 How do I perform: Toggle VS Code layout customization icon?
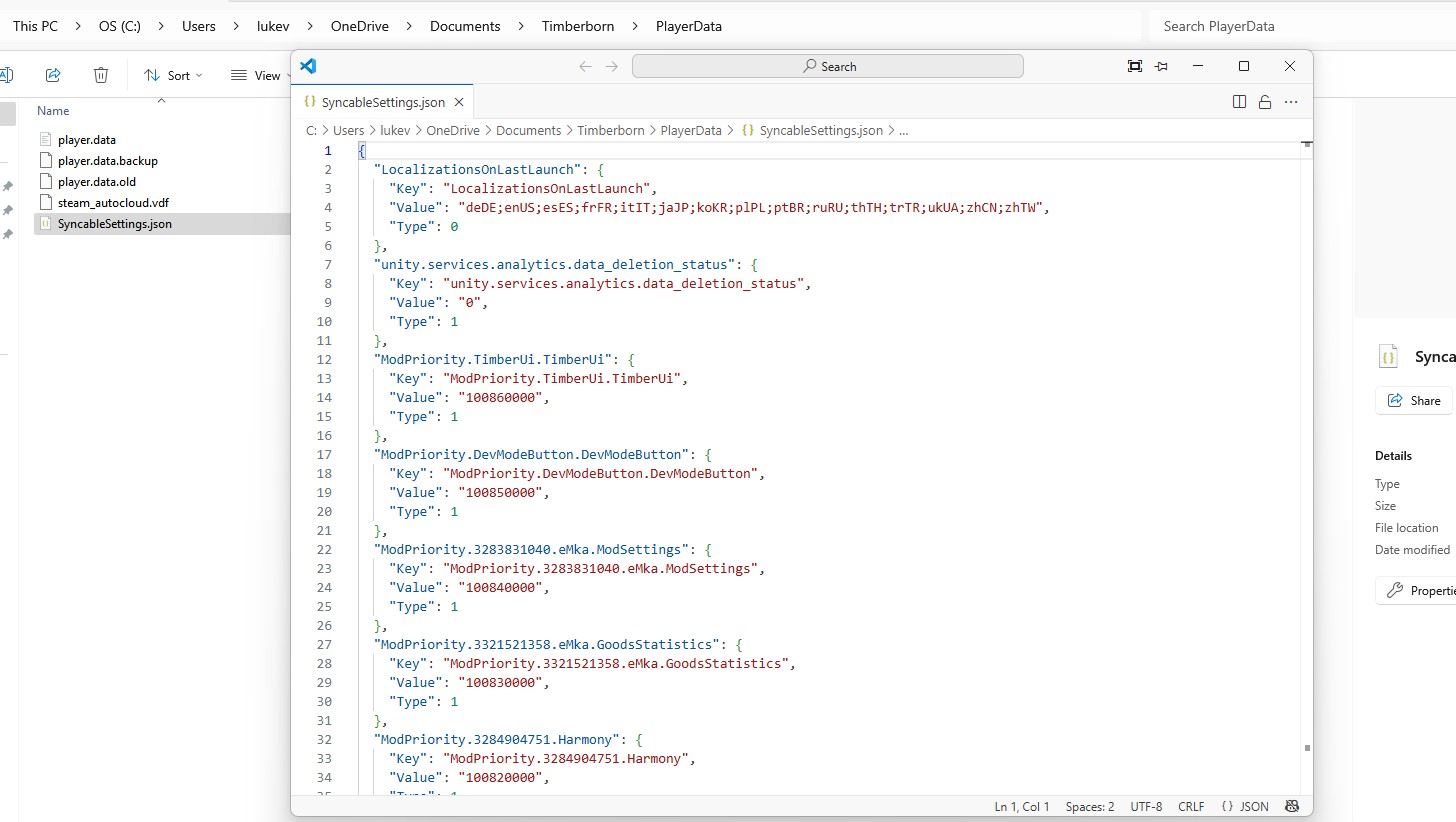[x=1135, y=66]
